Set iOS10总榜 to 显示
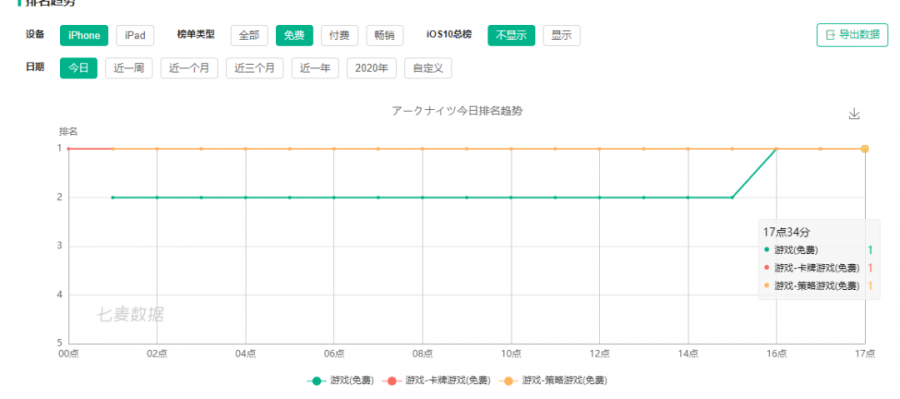Viewport: 900px width, 399px height. tap(561, 36)
